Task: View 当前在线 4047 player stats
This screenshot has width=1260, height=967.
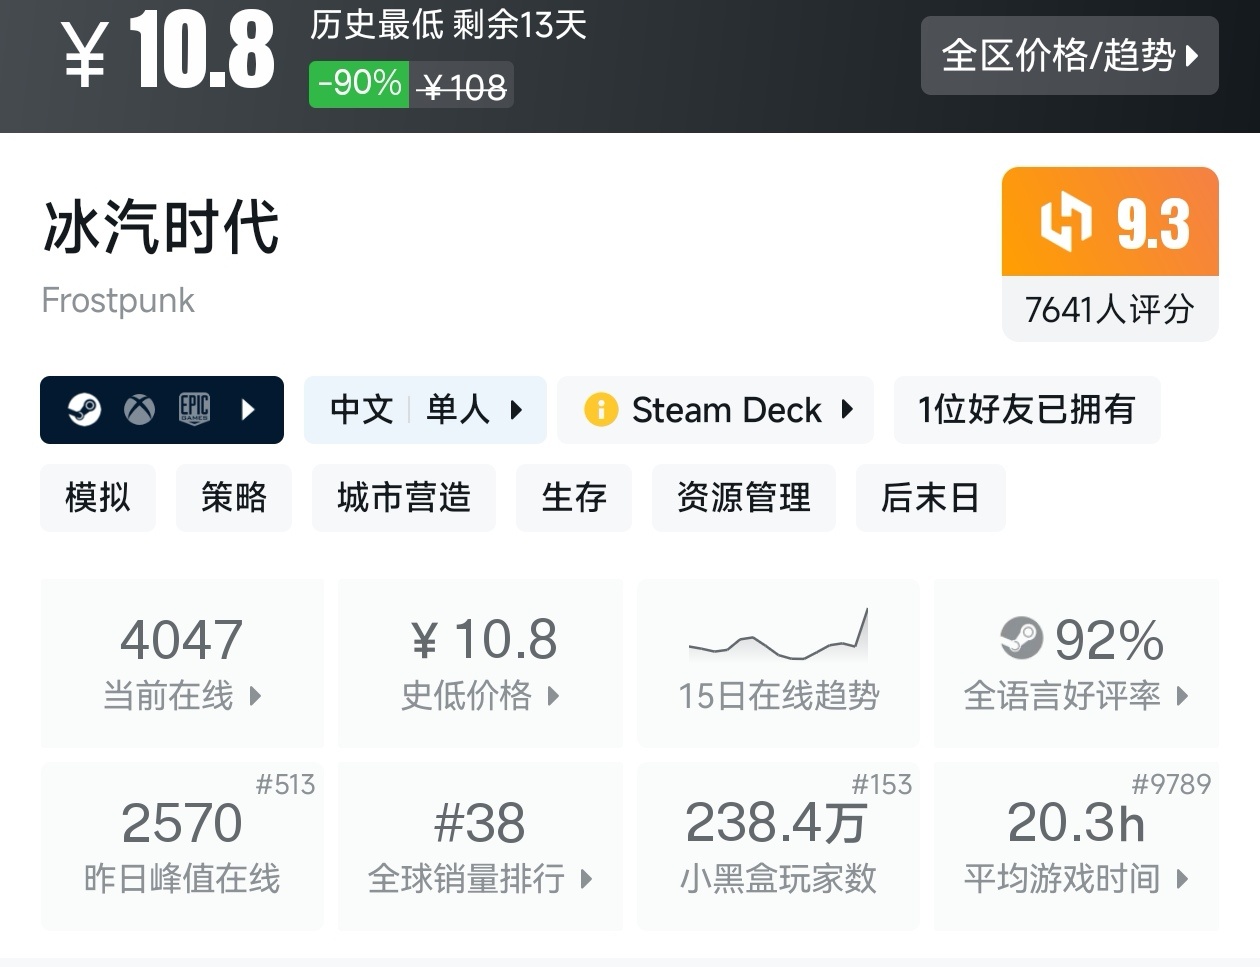Action: click(x=182, y=662)
